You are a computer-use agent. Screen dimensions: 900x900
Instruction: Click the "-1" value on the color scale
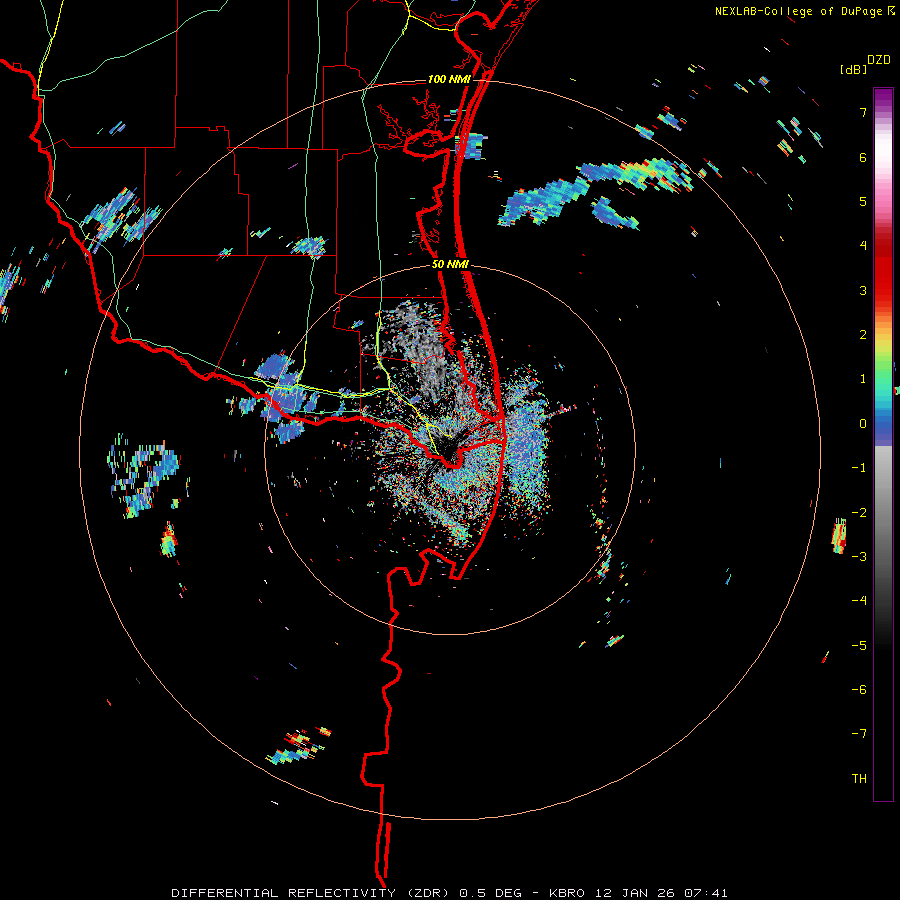(x=859, y=468)
